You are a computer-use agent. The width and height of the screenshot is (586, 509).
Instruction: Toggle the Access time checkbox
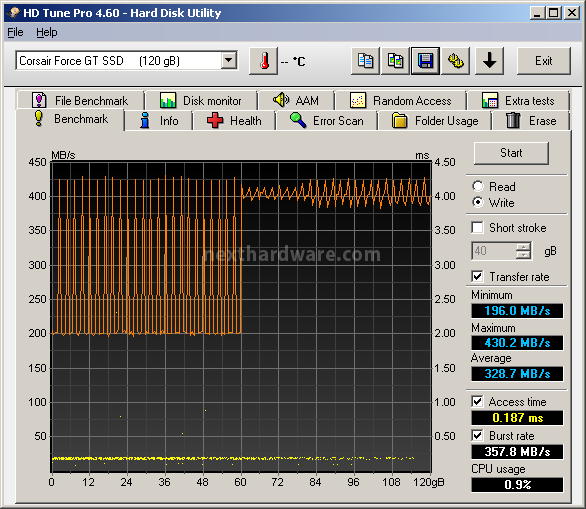[477, 401]
